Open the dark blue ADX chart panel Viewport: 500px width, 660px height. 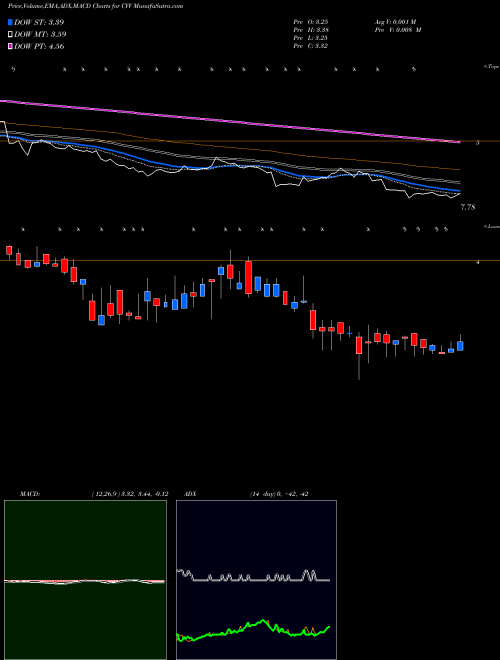tap(256, 580)
